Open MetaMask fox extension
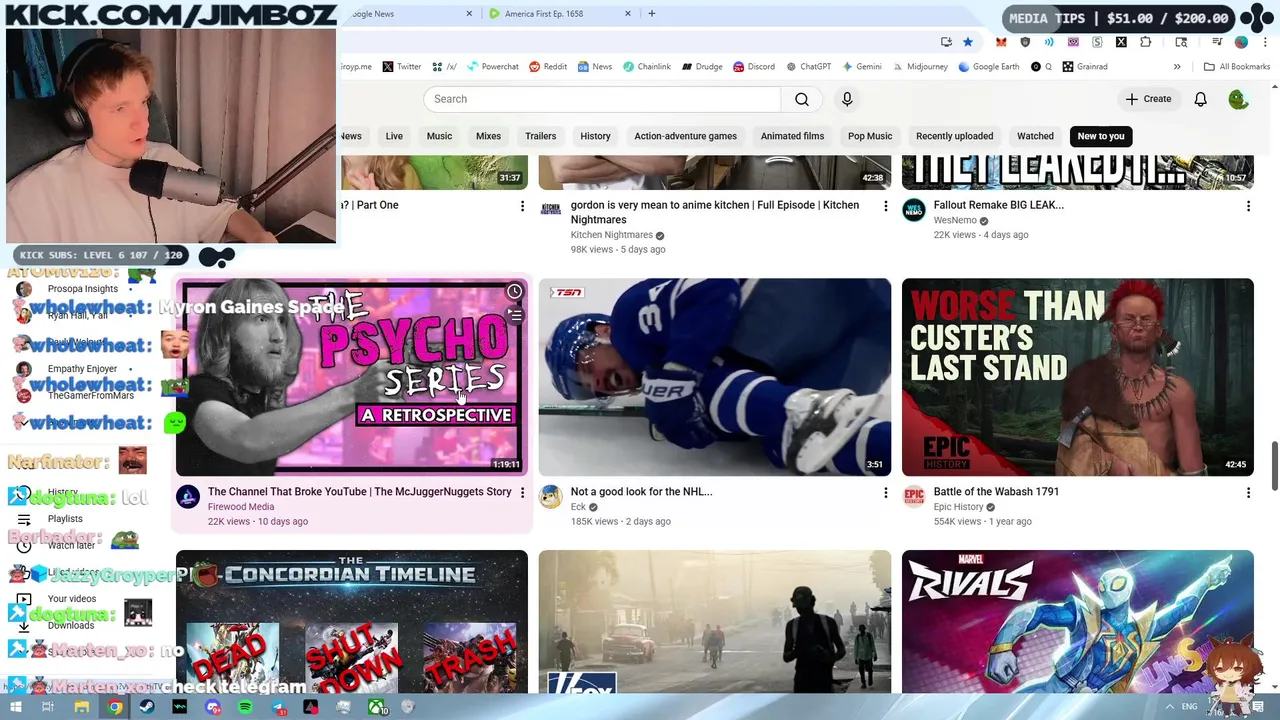Screen dimensions: 1280x720 pyautogui.click(x=1001, y=42)
